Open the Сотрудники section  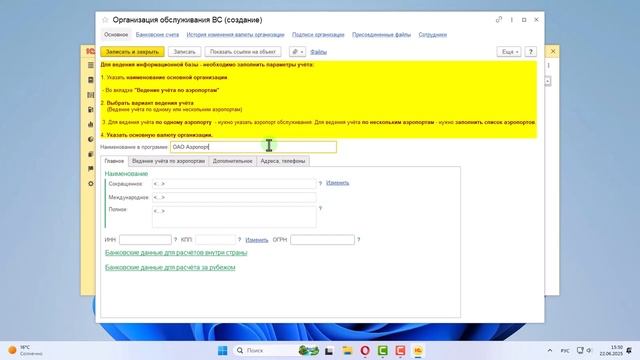(x=433, y=35)
